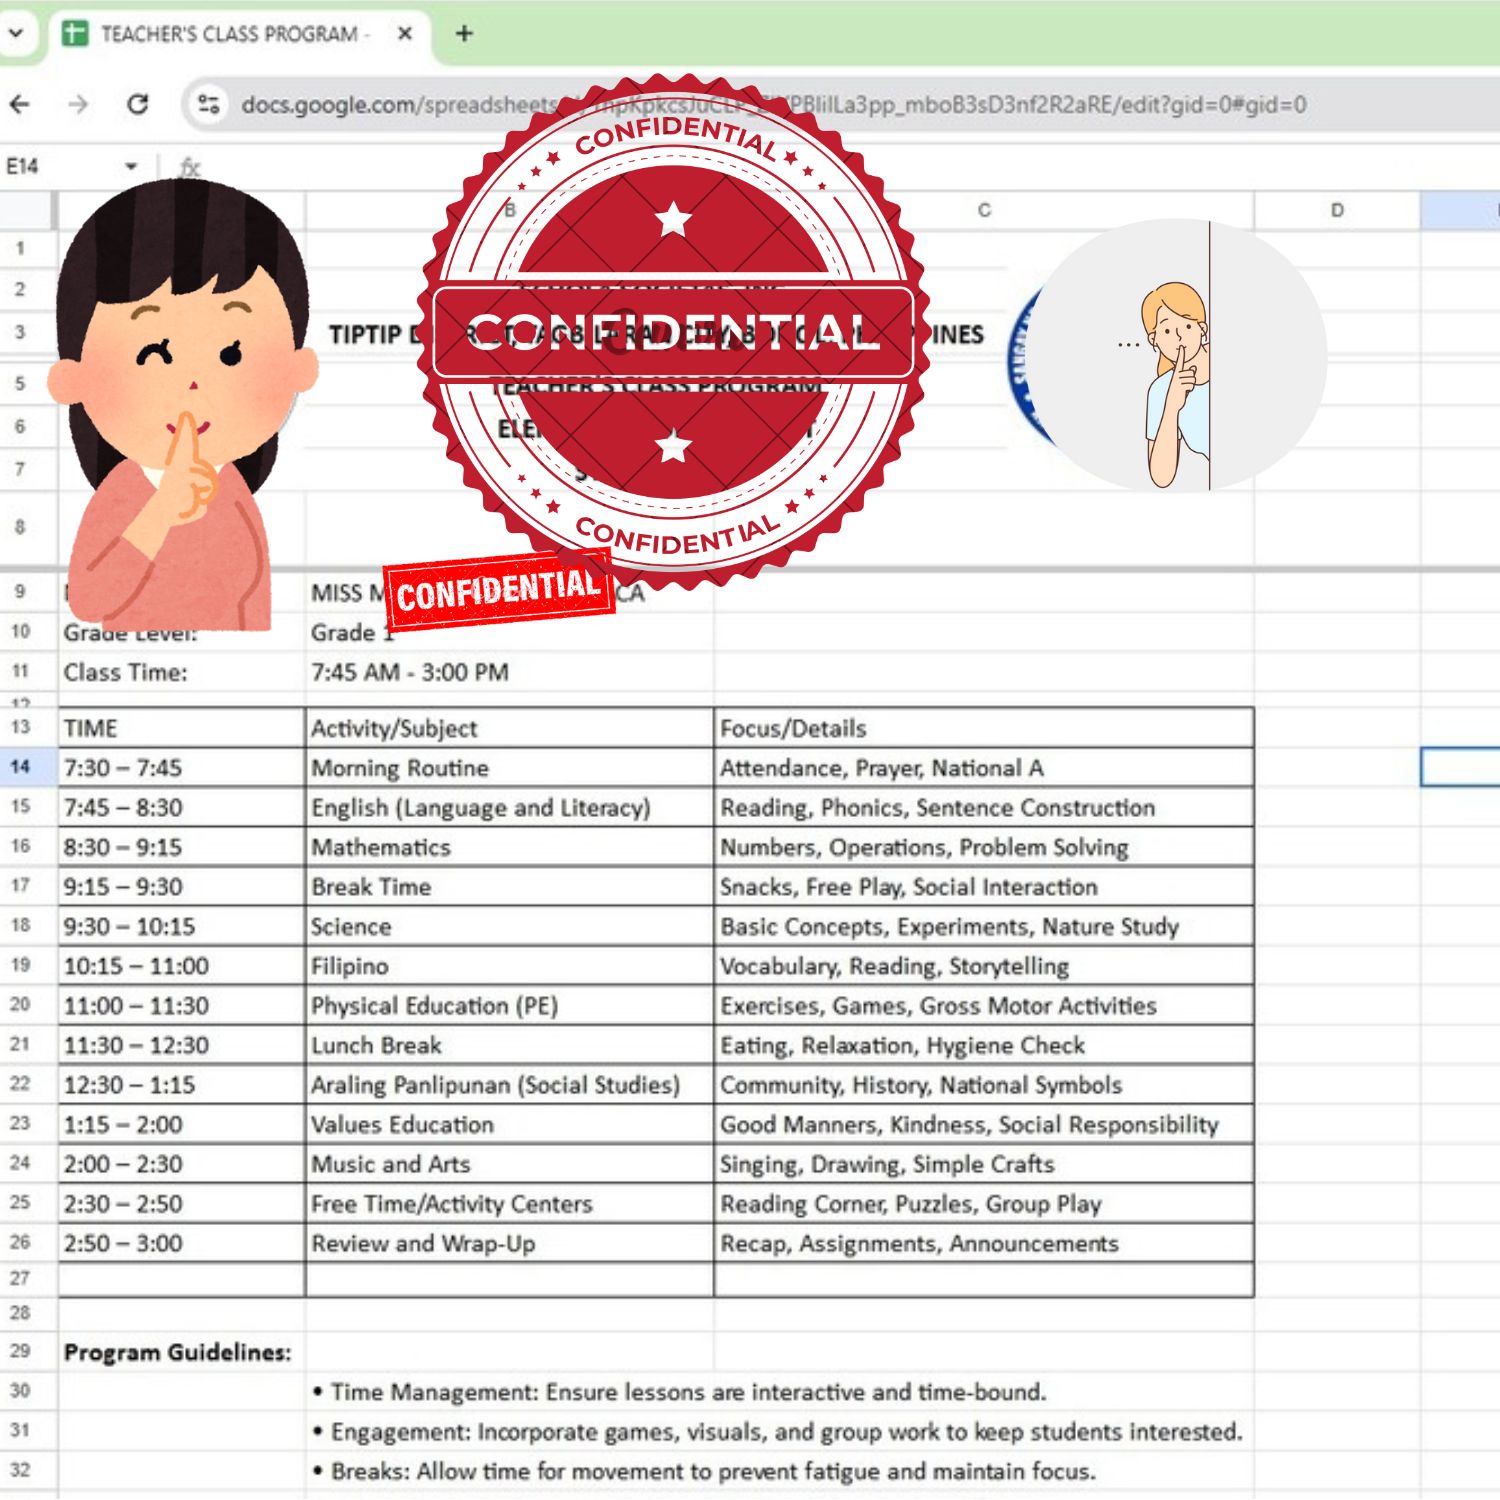
Task: Click "Community, History, National Symbols" cell
Action: pyautogui.click(x=984, y=1084)
